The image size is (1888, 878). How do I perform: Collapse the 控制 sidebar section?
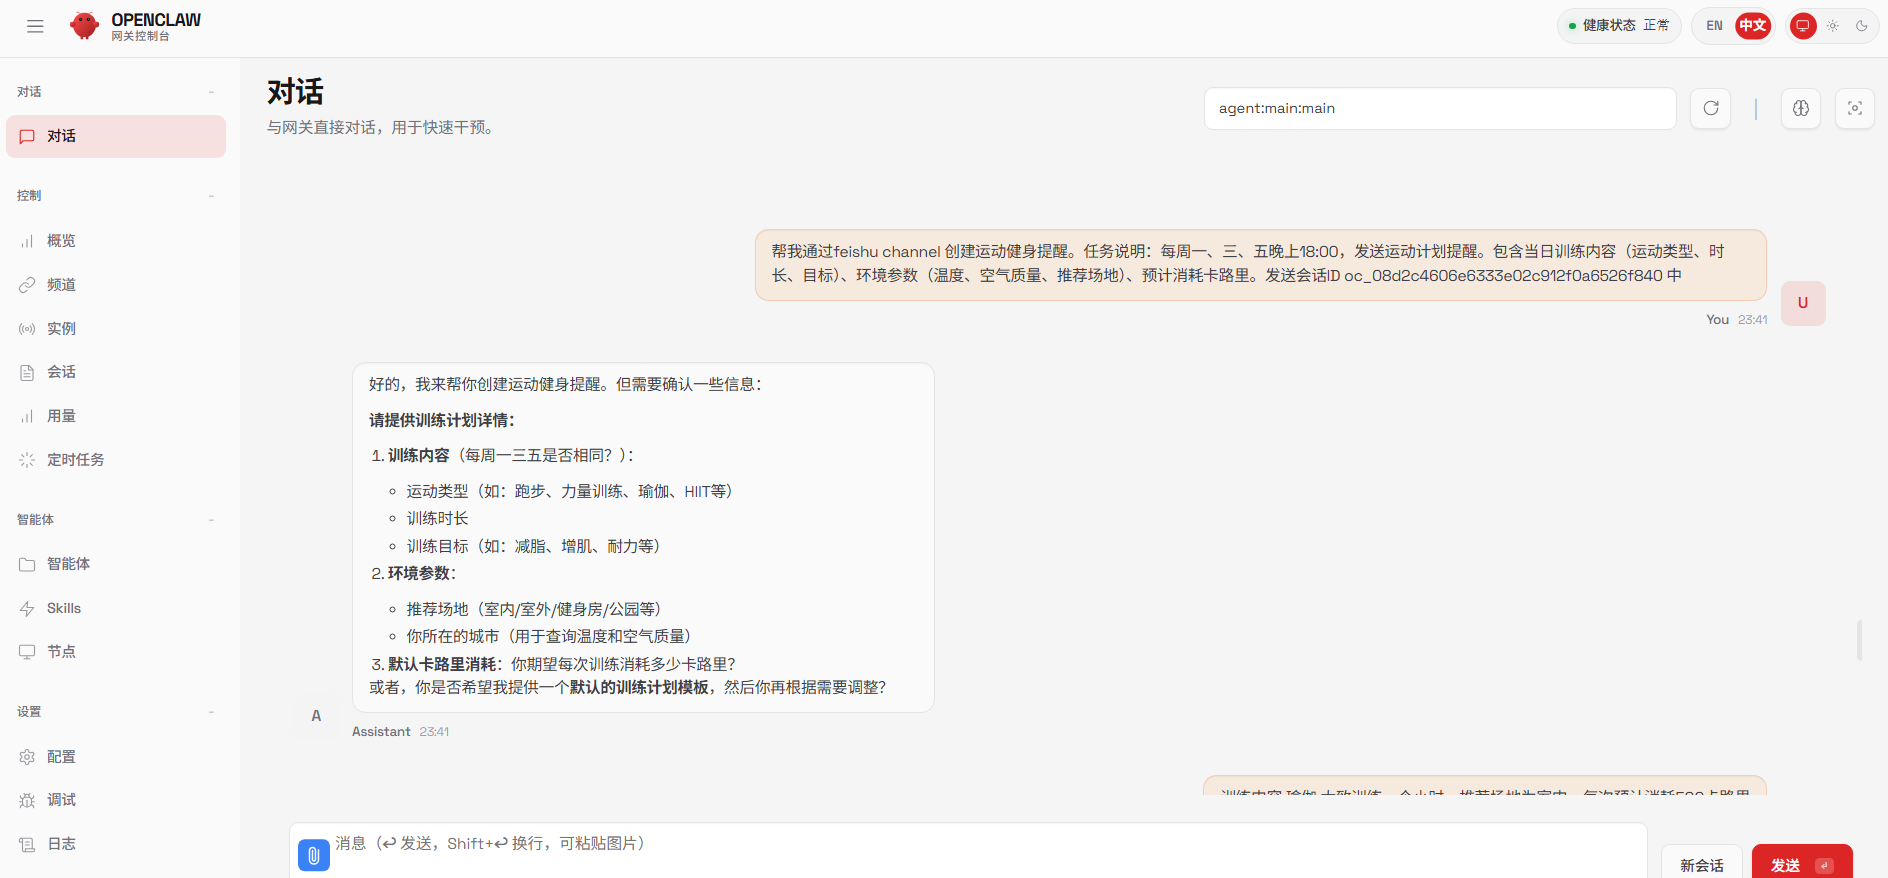tap(211, 196)
